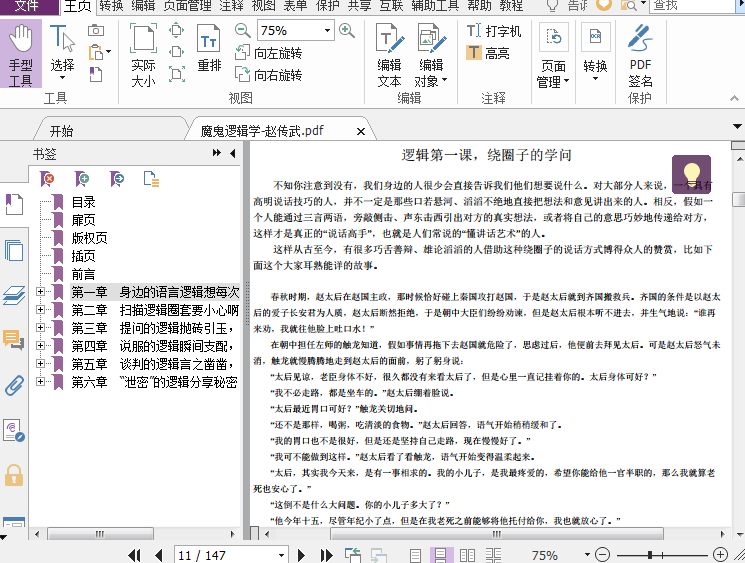Click the lightbulb tips button on page
The width and height of the screenshot is (745, 563).
coord(691,174)
